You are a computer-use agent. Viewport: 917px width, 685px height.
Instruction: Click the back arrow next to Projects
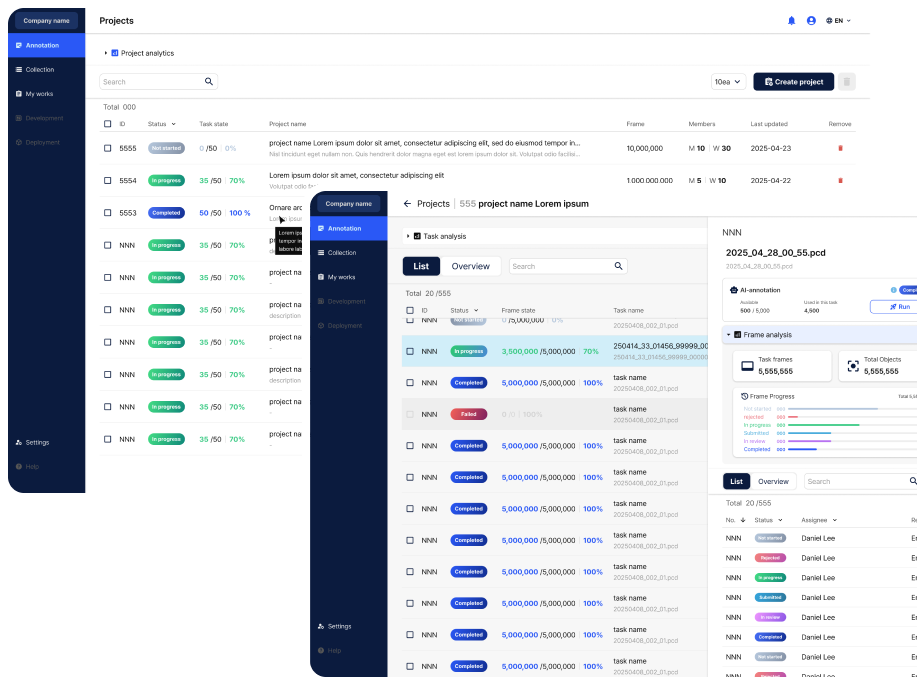pyautogui.click(x=407, y=204)
